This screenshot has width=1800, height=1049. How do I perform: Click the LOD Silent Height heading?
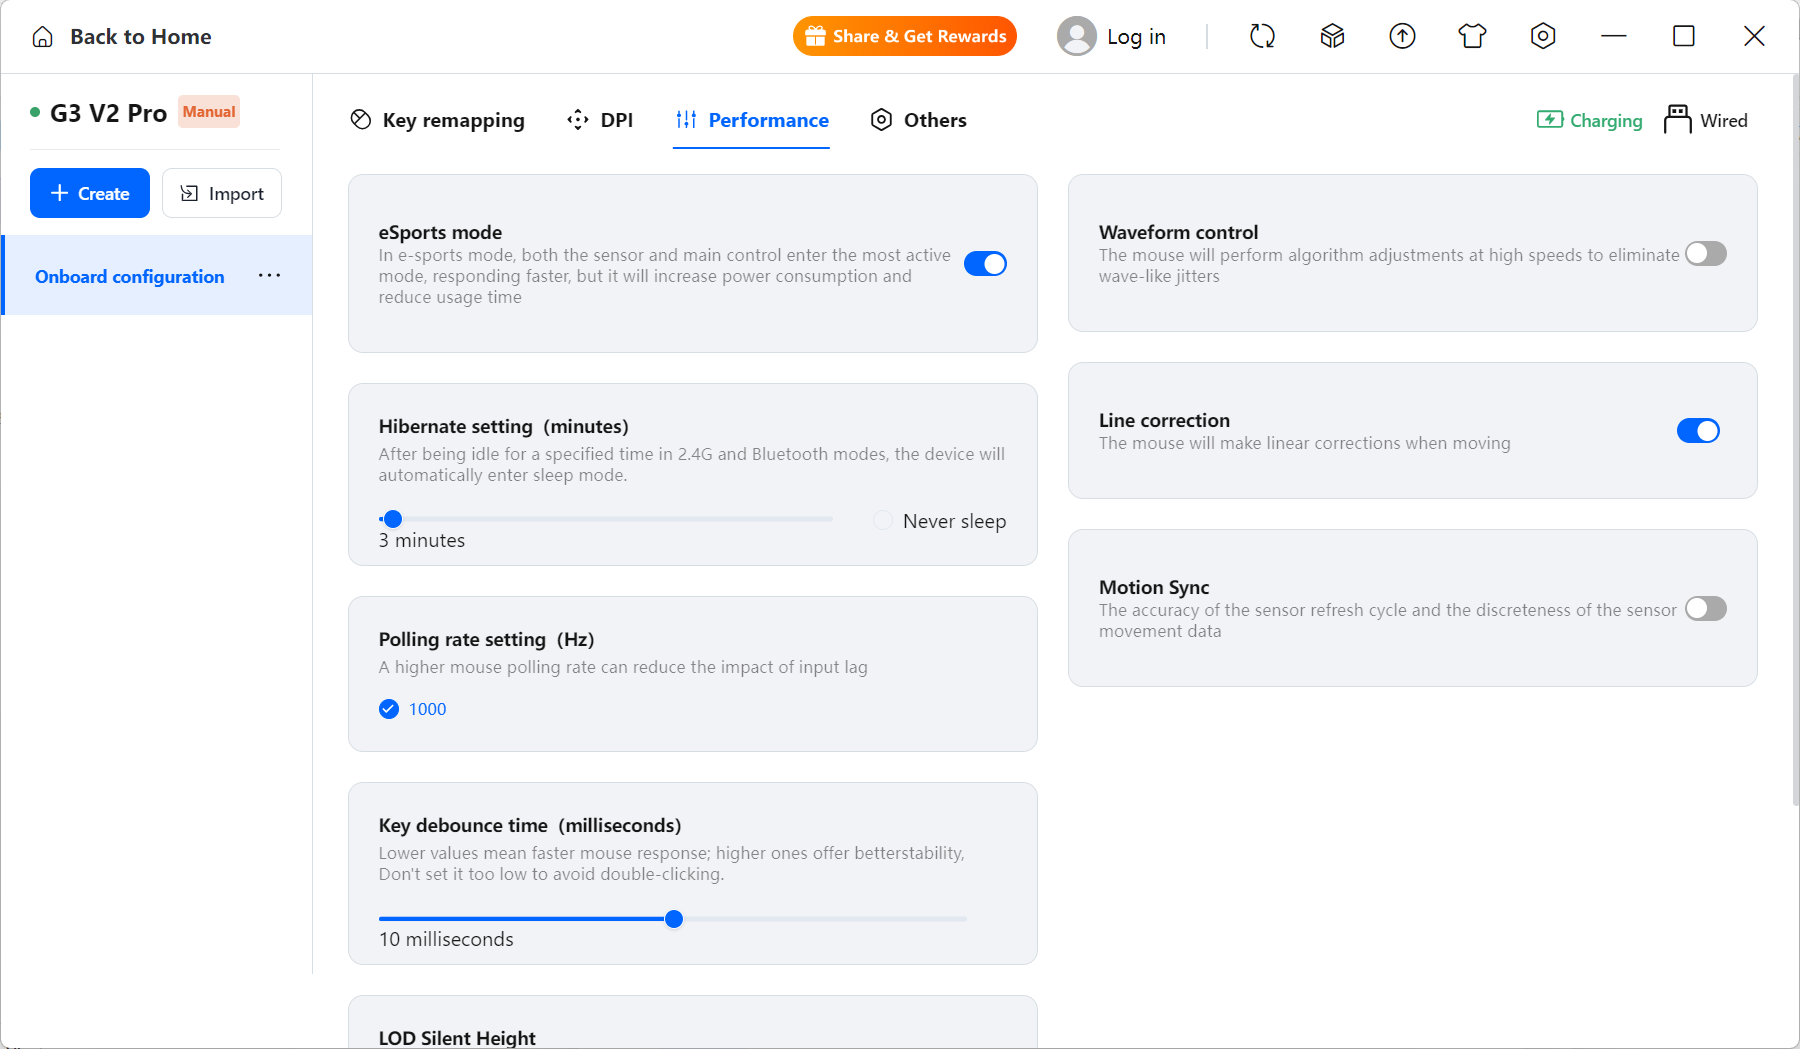pos(457,1038)
